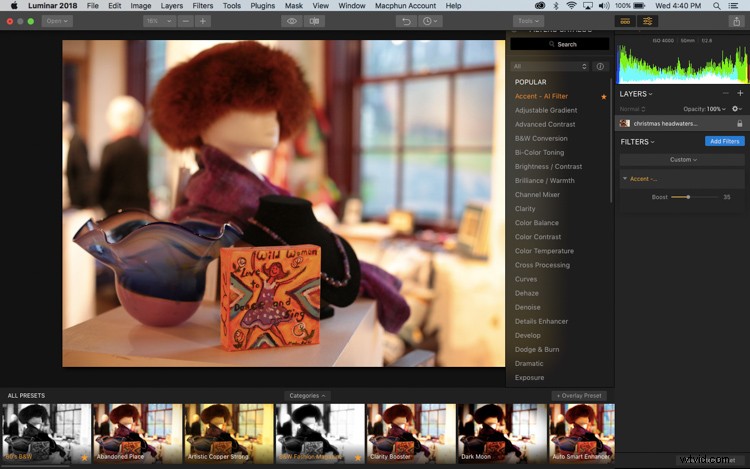The height and width of the screenshot is (469, 750).
Task: Open the layer Opacity 100% dropdown
Action: (x=704, y=109)
